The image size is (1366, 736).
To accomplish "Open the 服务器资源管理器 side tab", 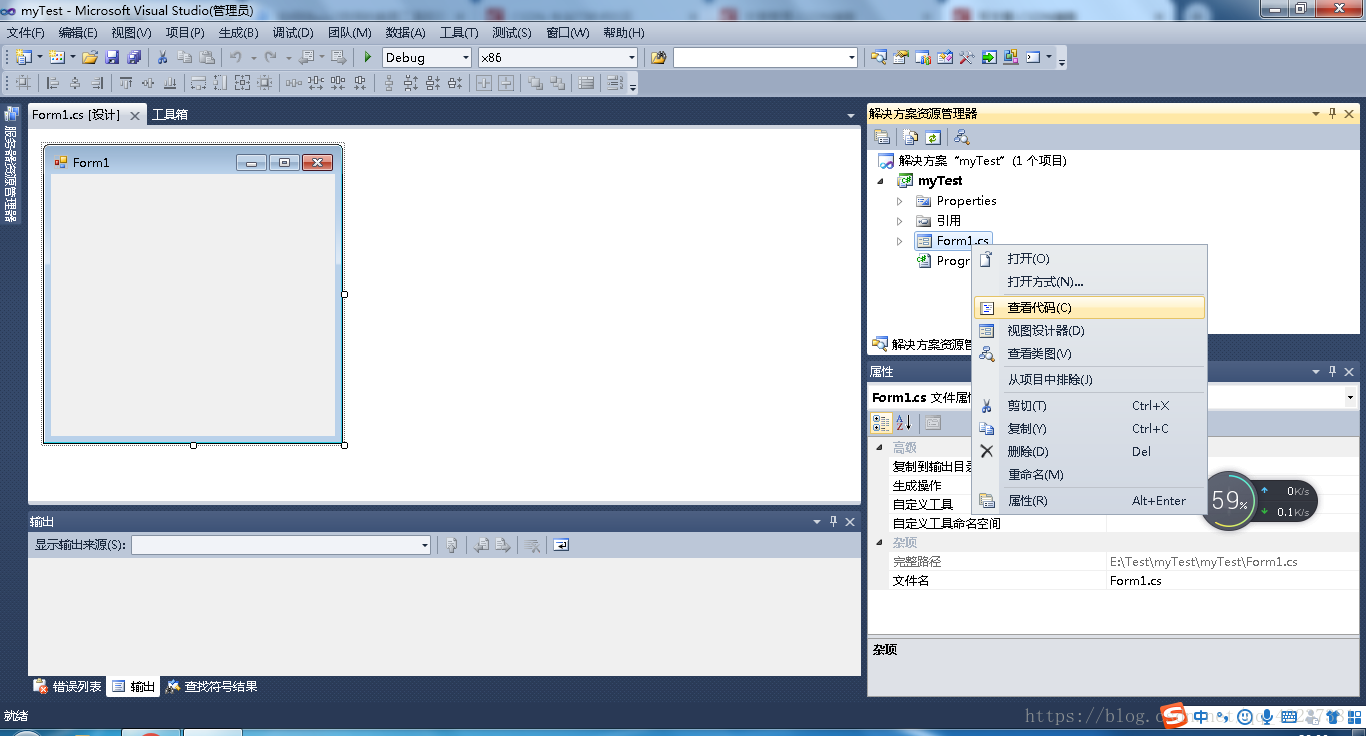I will click(x=11, y=165).
